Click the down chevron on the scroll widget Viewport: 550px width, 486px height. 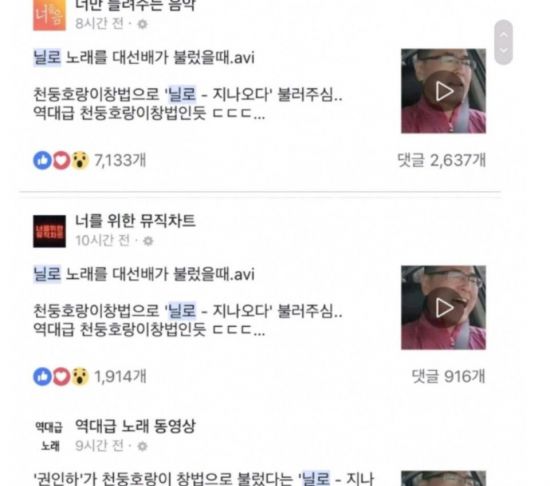504,50
